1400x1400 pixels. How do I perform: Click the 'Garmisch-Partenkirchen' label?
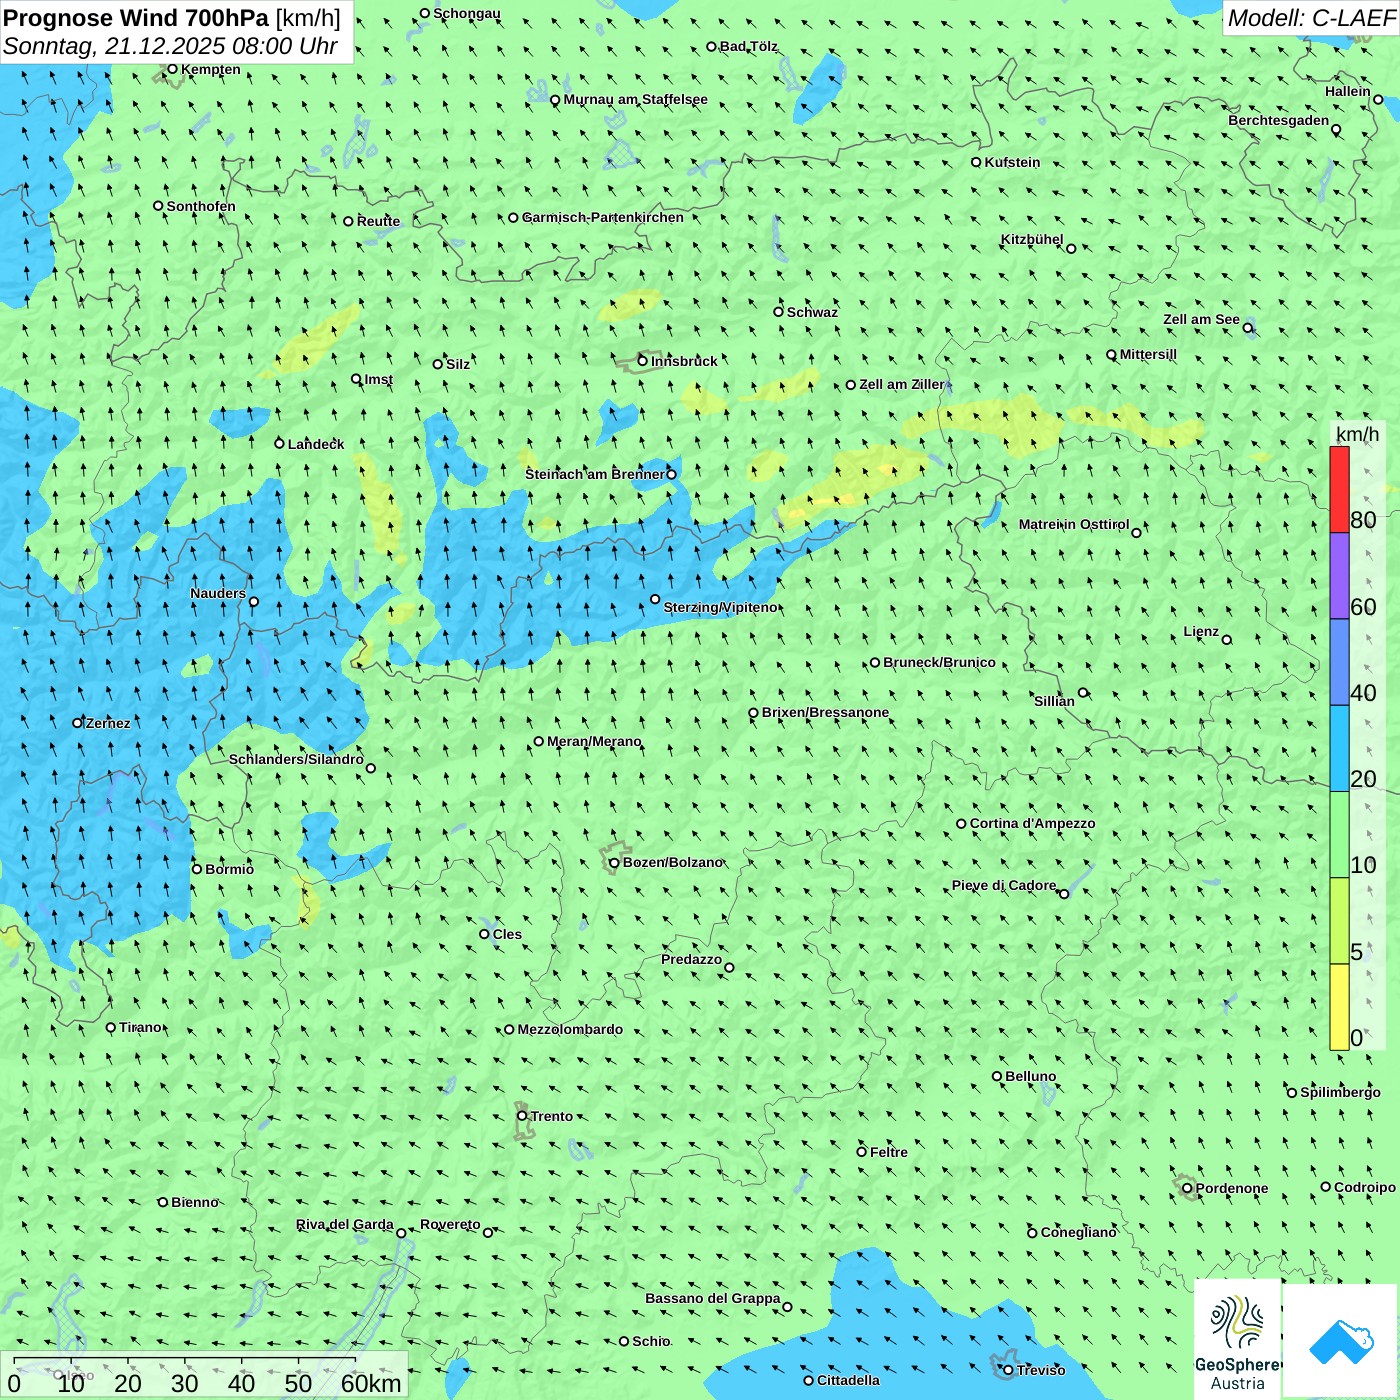(603, 217)
